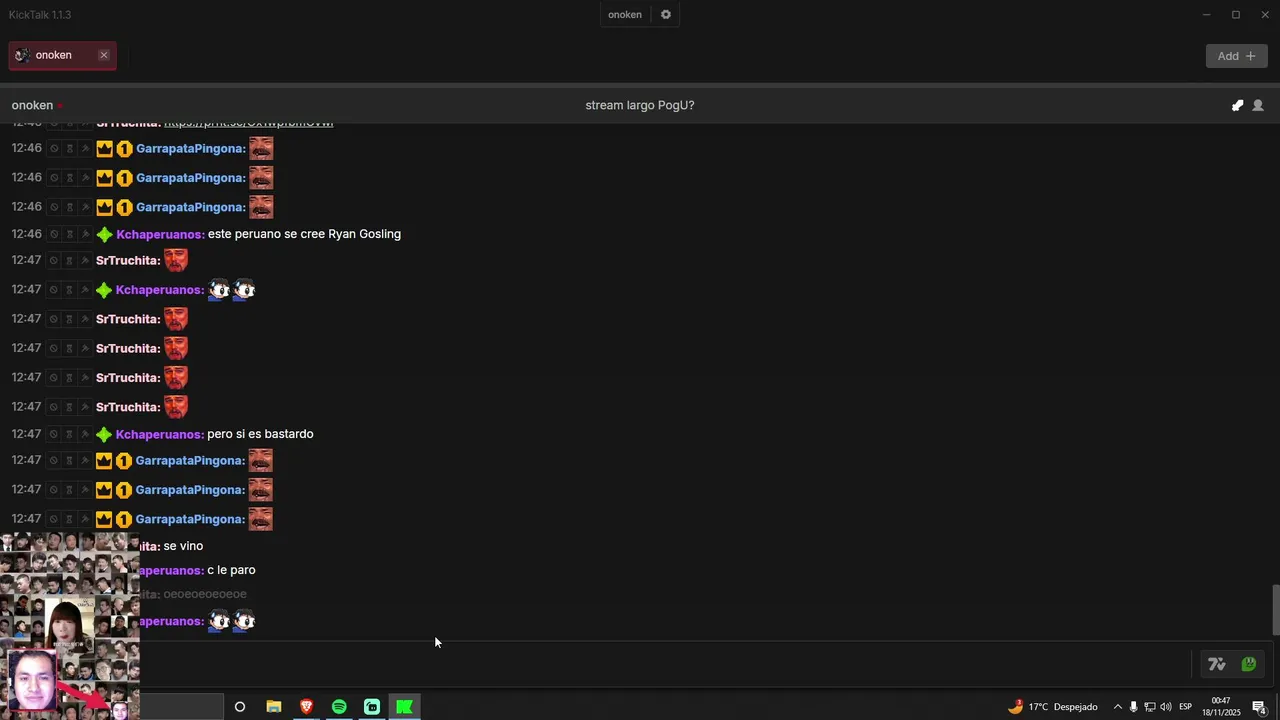Click message text 'este peruano se cree Ryan Gosling'
1280x720 pixels.
pos(304,234)
